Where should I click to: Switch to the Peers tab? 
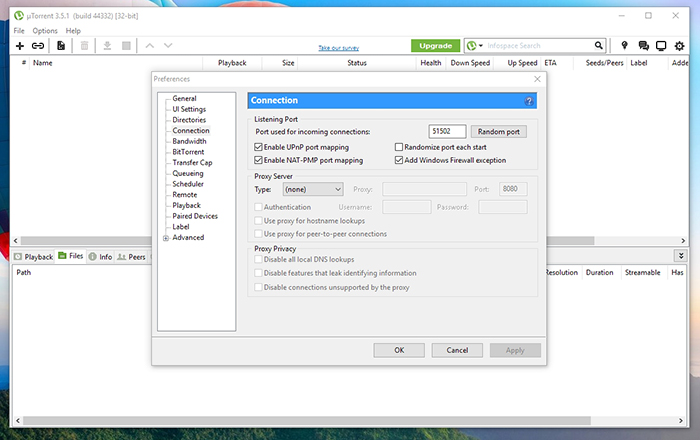[132, 257]
